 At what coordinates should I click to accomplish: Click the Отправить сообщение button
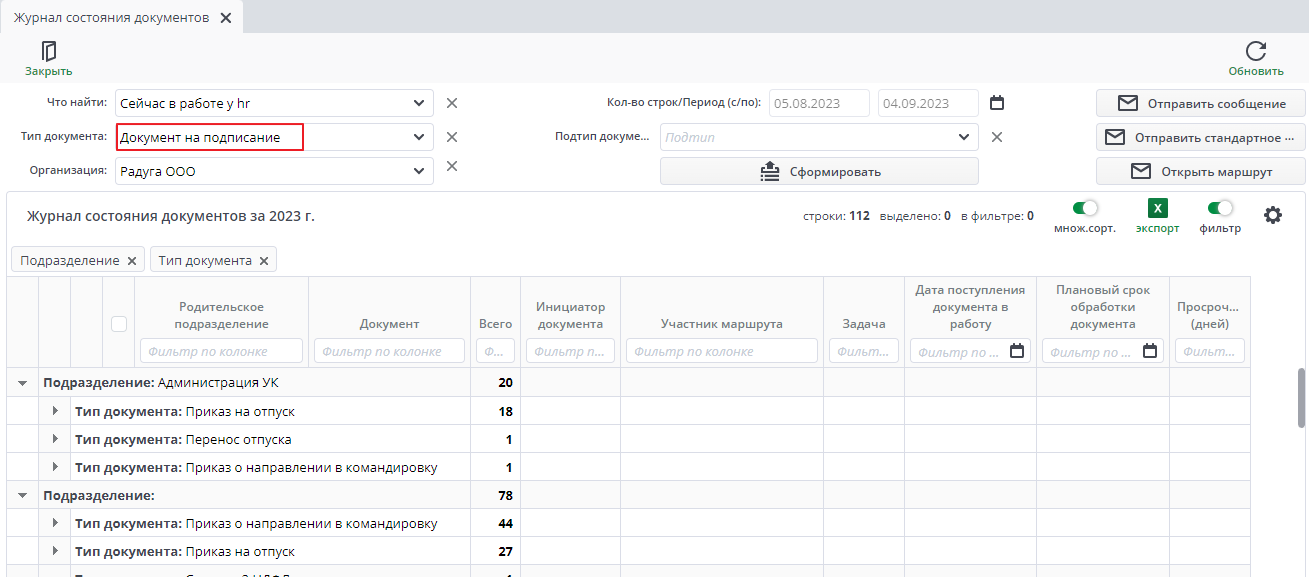pos(1200,104)
